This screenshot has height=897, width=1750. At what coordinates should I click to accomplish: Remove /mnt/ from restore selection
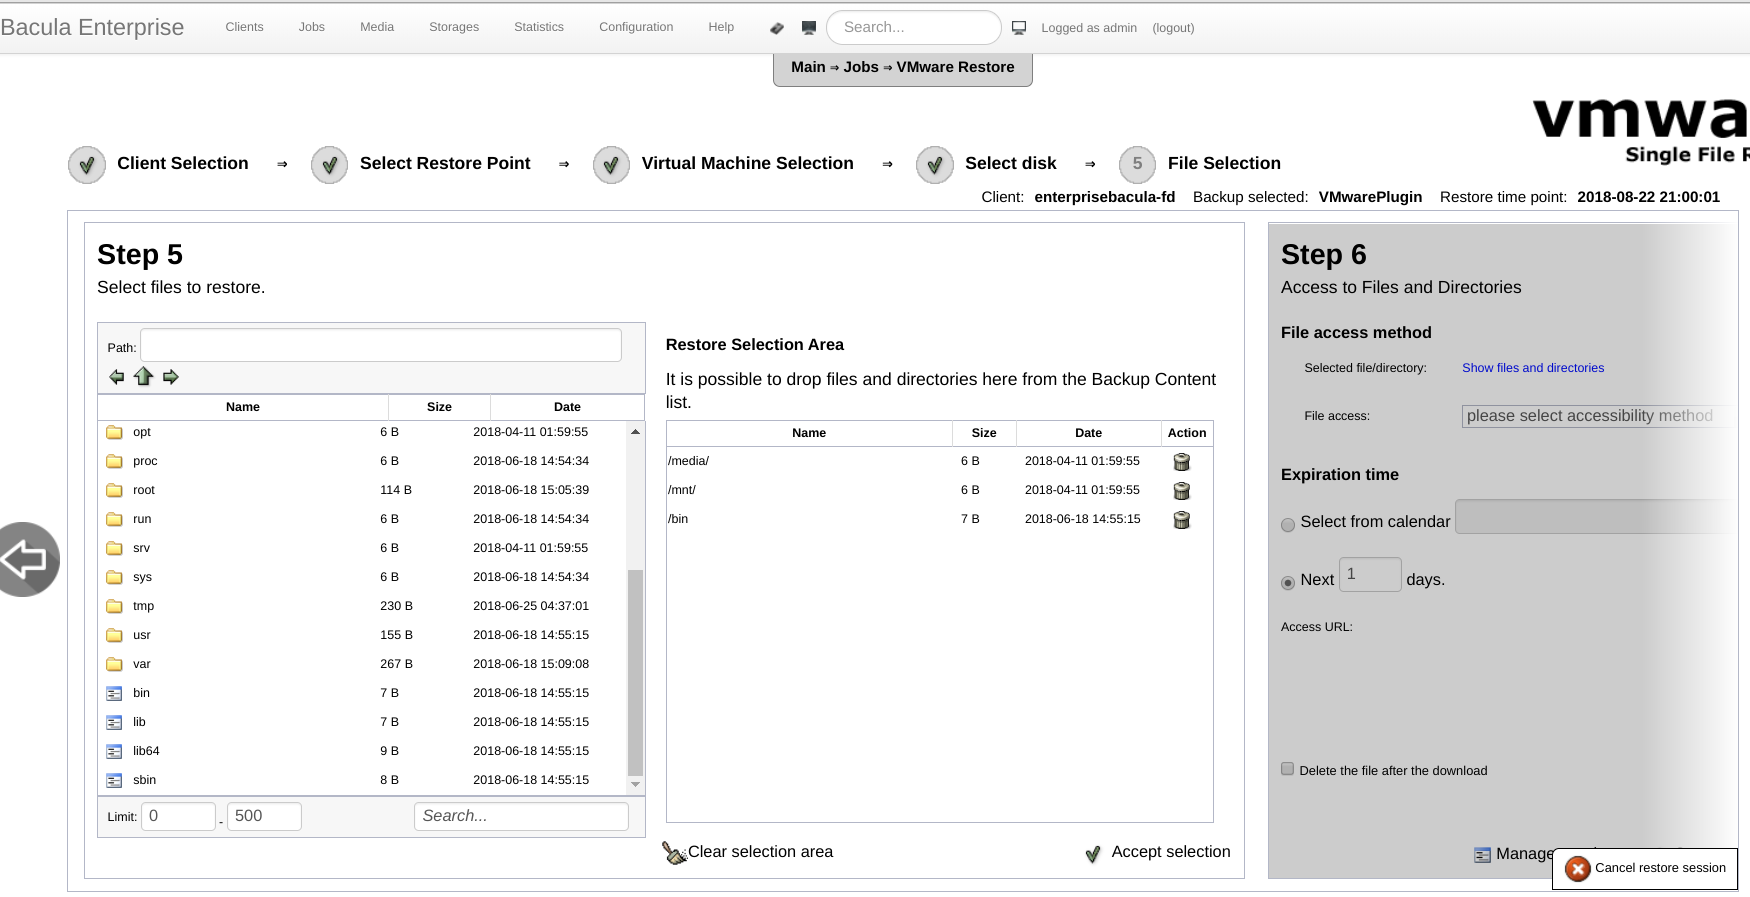pos(1181,491)
